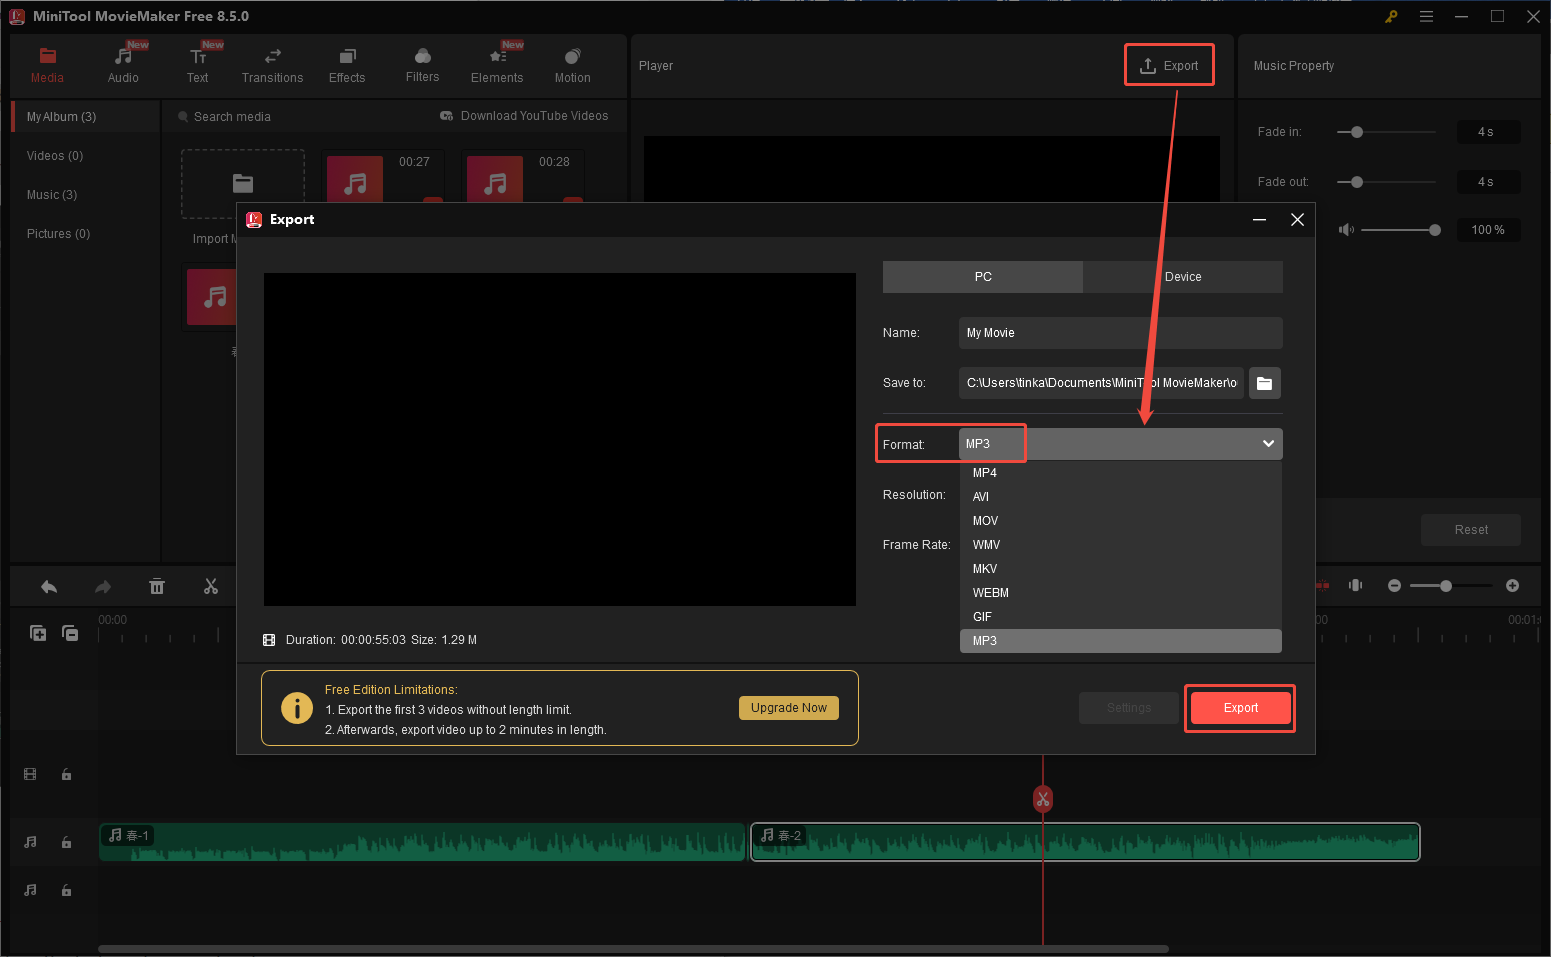
Task: Click Export in the dialog
Action: [x=1239, y=707]
